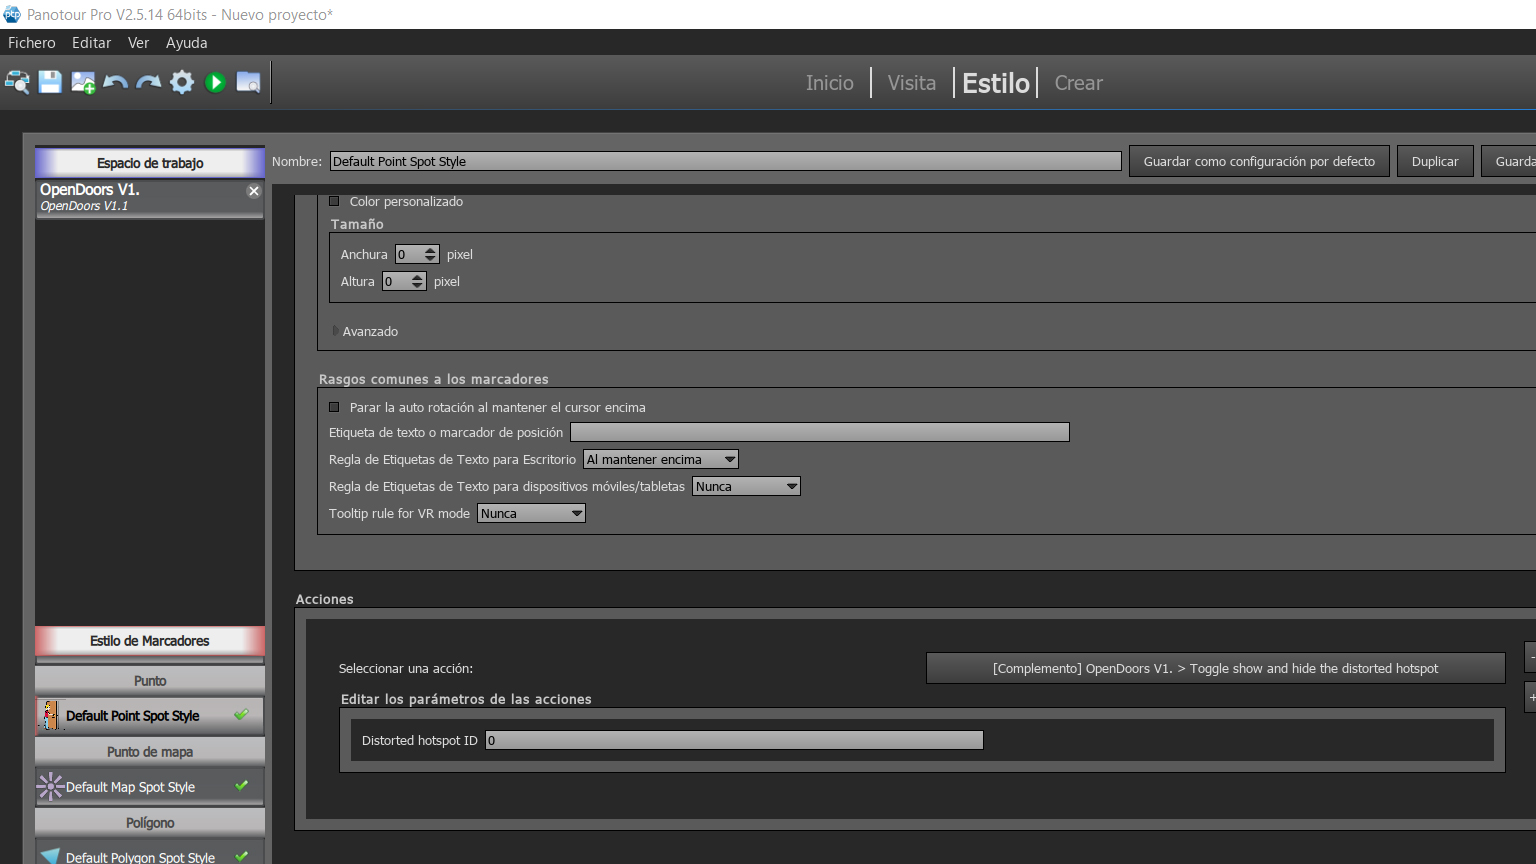The height and width of the screenshot is (864, 1536).
Task: Click the undo arrow icon
Action: point(116,82)
